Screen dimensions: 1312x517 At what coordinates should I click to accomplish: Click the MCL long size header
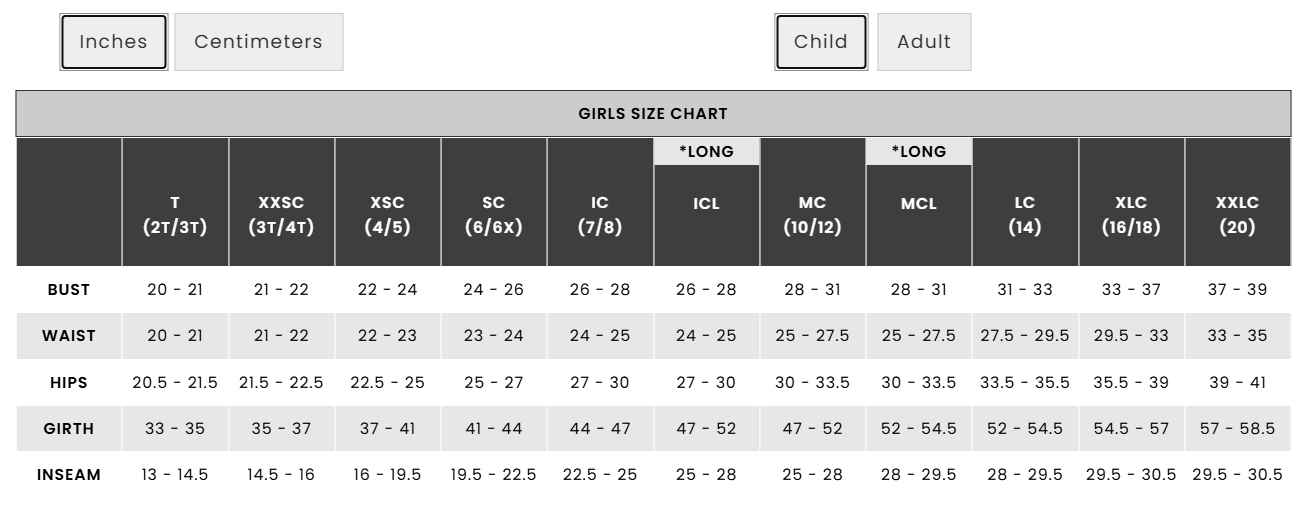(919, 203)
